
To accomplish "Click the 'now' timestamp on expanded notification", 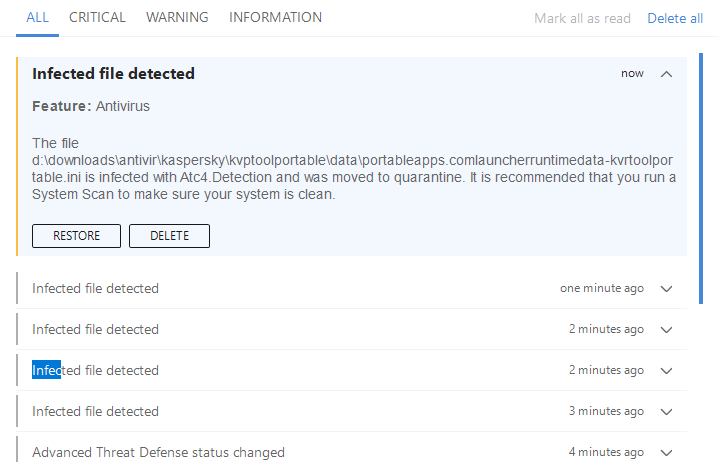I will tap(632, 73).
